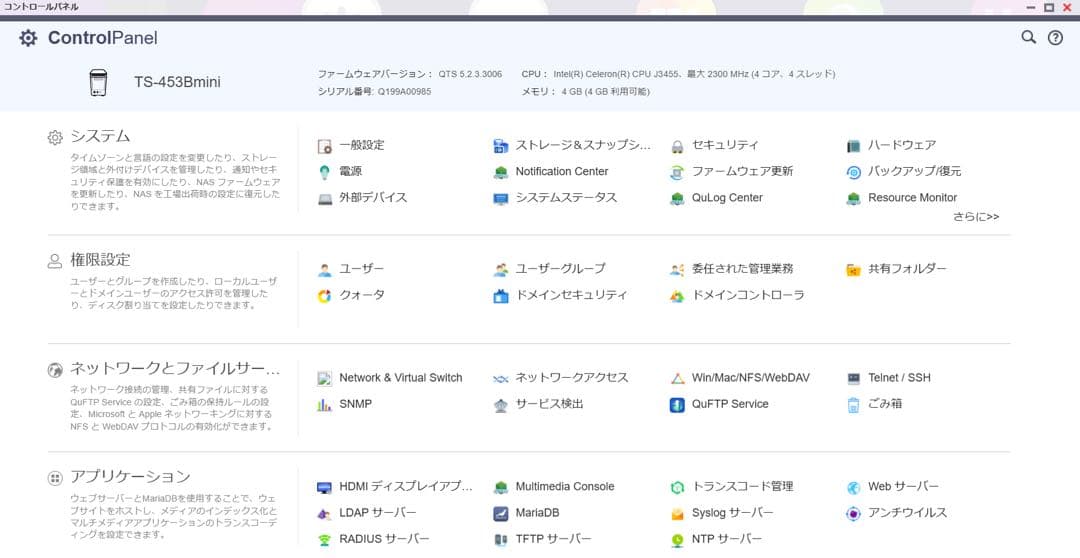Select the クォータ icon

[x=325, y=296]
